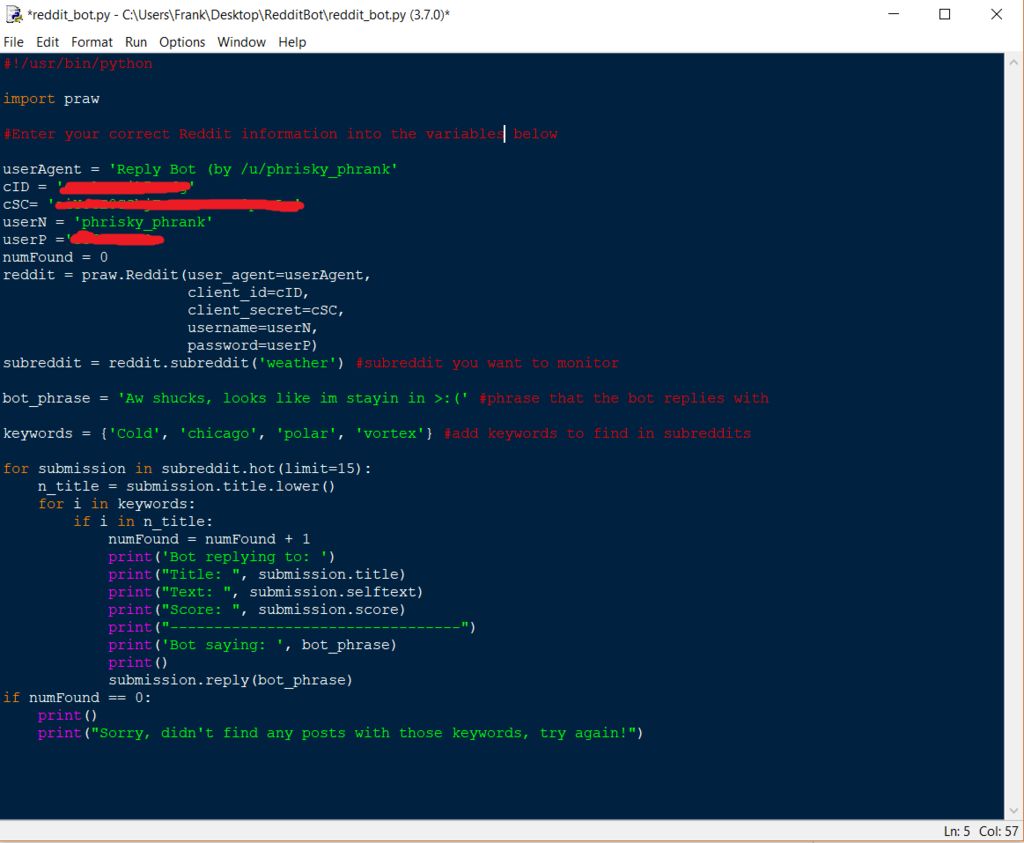Screen dimensions: 1024x843
Task: Click 'n_title = submission.title.lower()' line
Action: coord(186,486)
